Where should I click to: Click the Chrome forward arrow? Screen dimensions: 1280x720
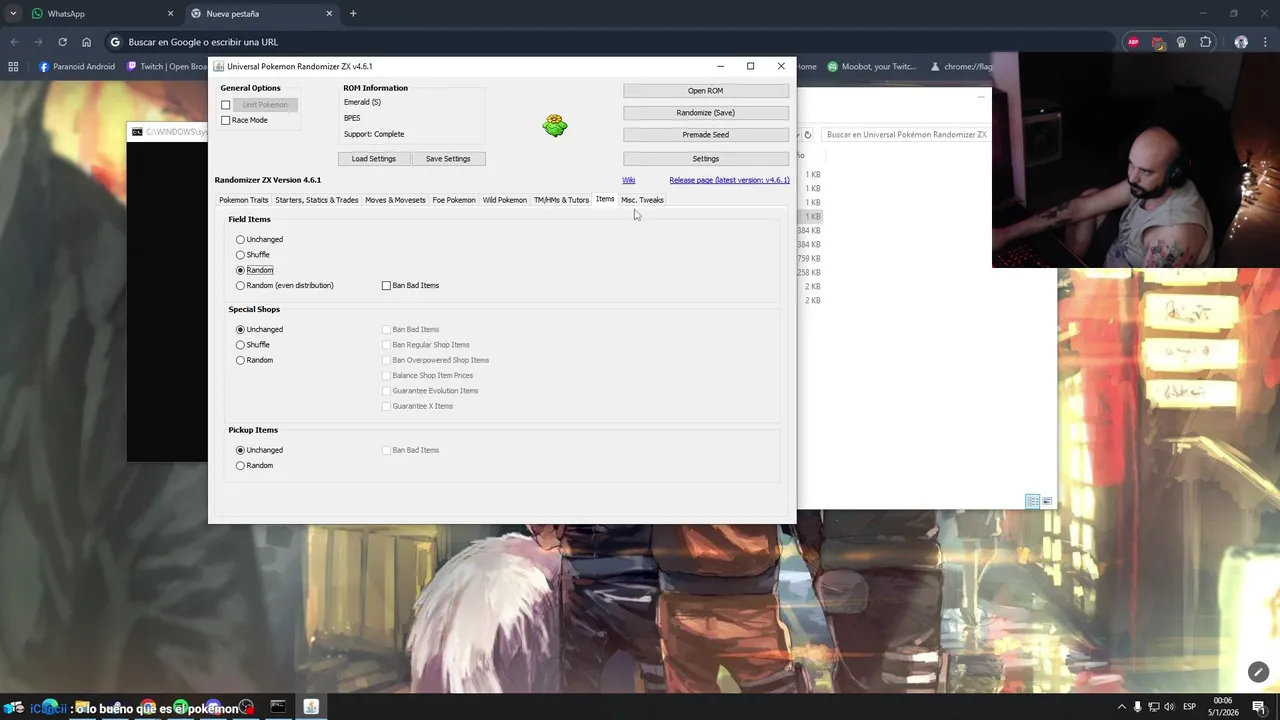click(38, 42)
